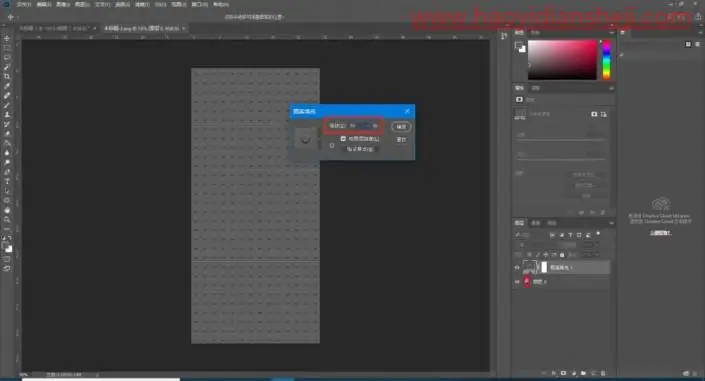This screenshot has width=705, height=381.
Task: Hide the bottom layer via eye icon
Action: 517,282
